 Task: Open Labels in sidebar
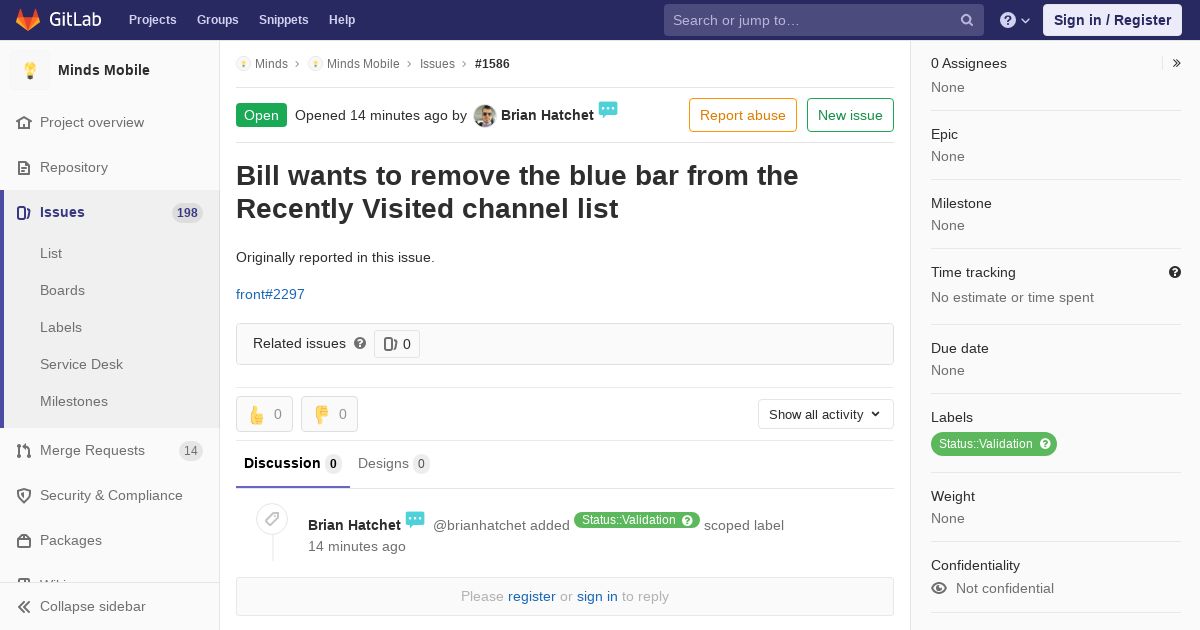61,327
